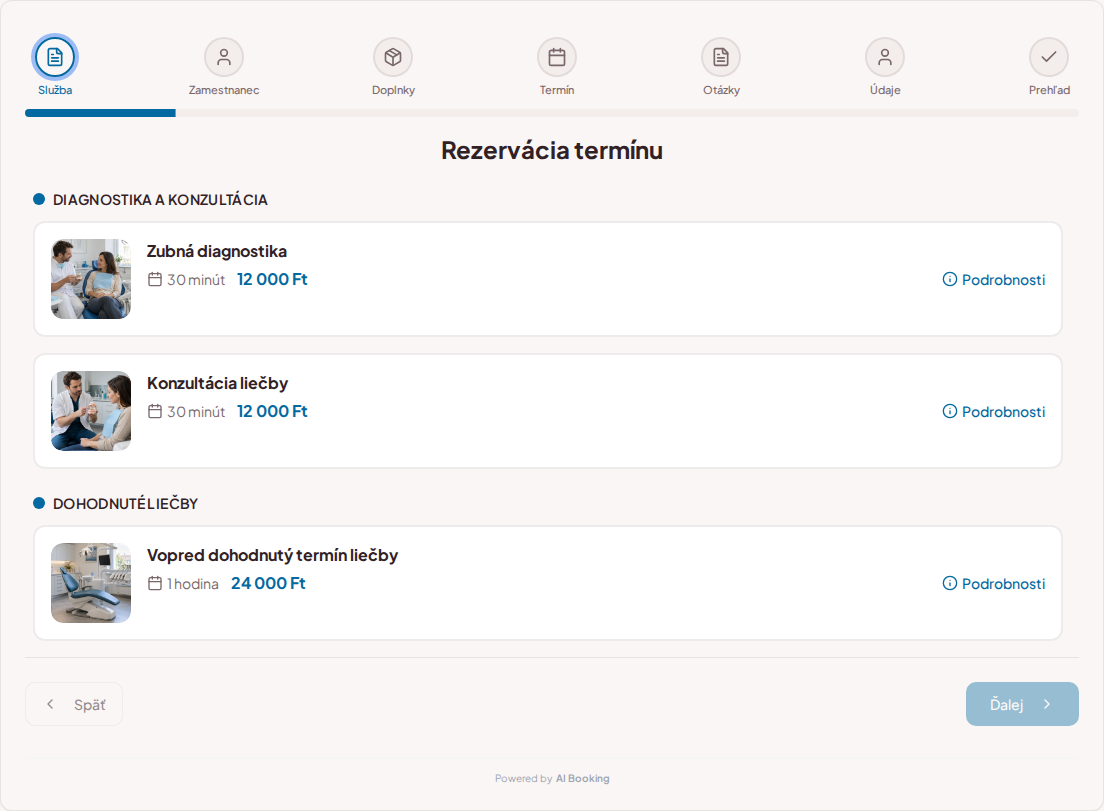Click the blue step progress bar
The height and width of the screenshot is (811, 1104).
(100, 113)
